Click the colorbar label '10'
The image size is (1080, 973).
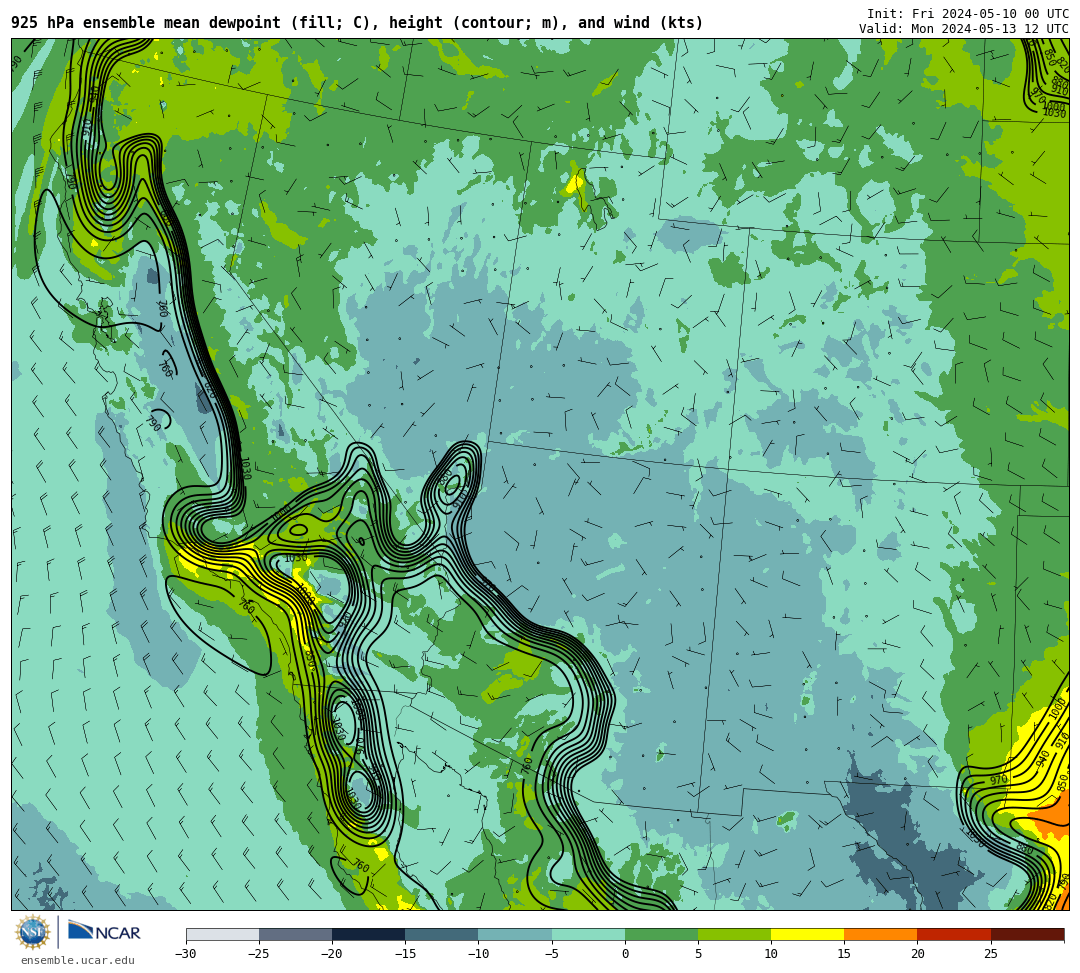click(771, 954)
